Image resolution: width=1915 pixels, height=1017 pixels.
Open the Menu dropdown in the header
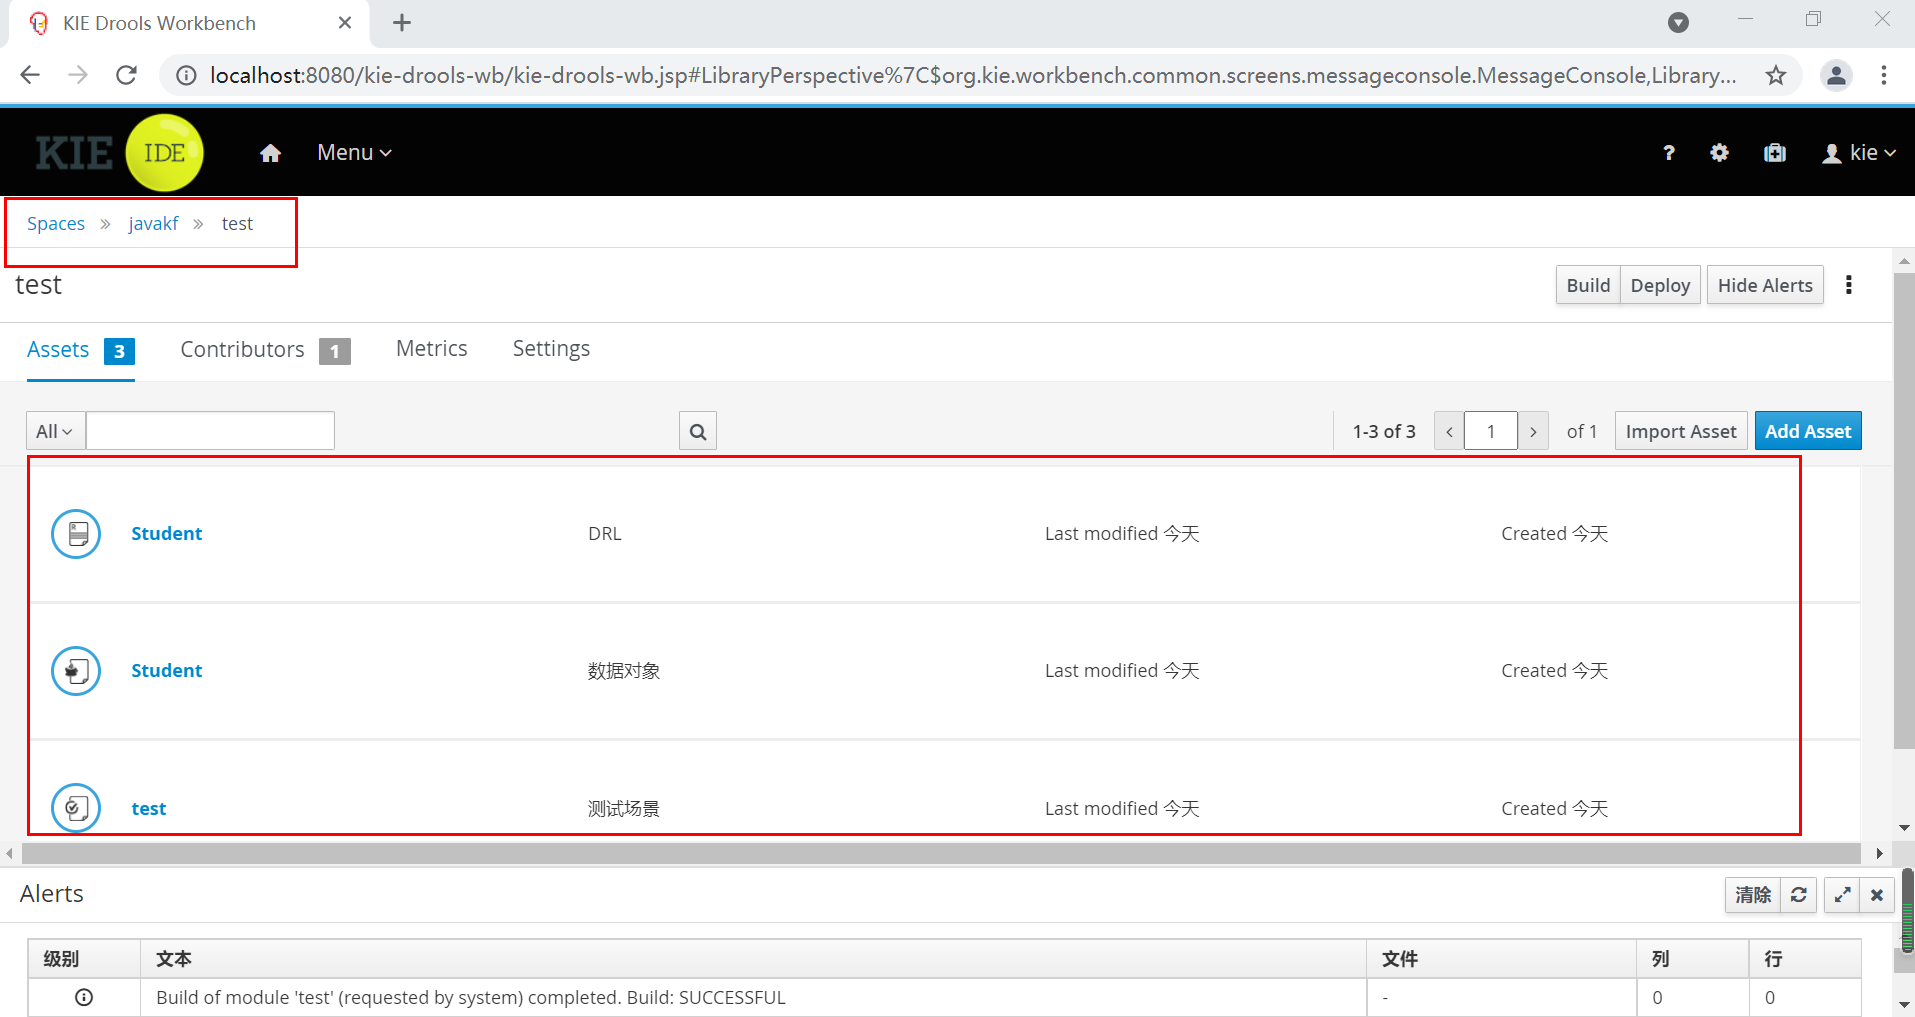[x=352, y=152]
